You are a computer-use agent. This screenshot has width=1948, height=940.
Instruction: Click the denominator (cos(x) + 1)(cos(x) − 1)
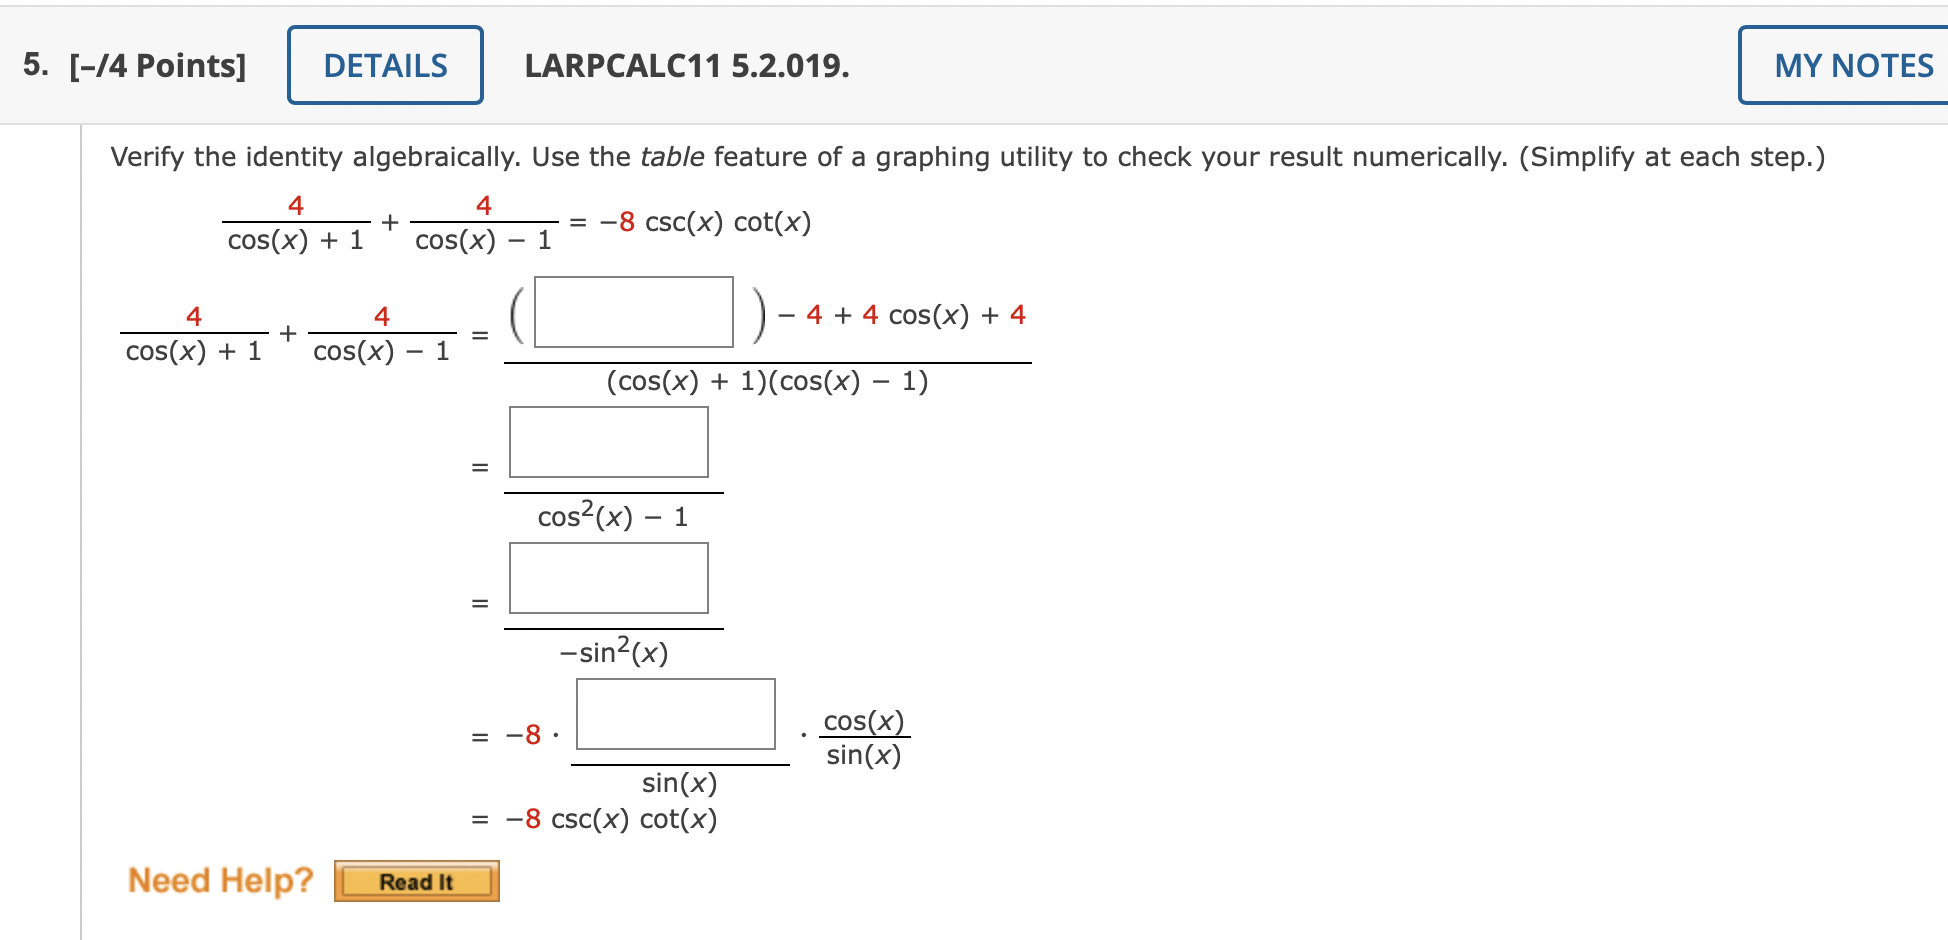click(767, 381)
